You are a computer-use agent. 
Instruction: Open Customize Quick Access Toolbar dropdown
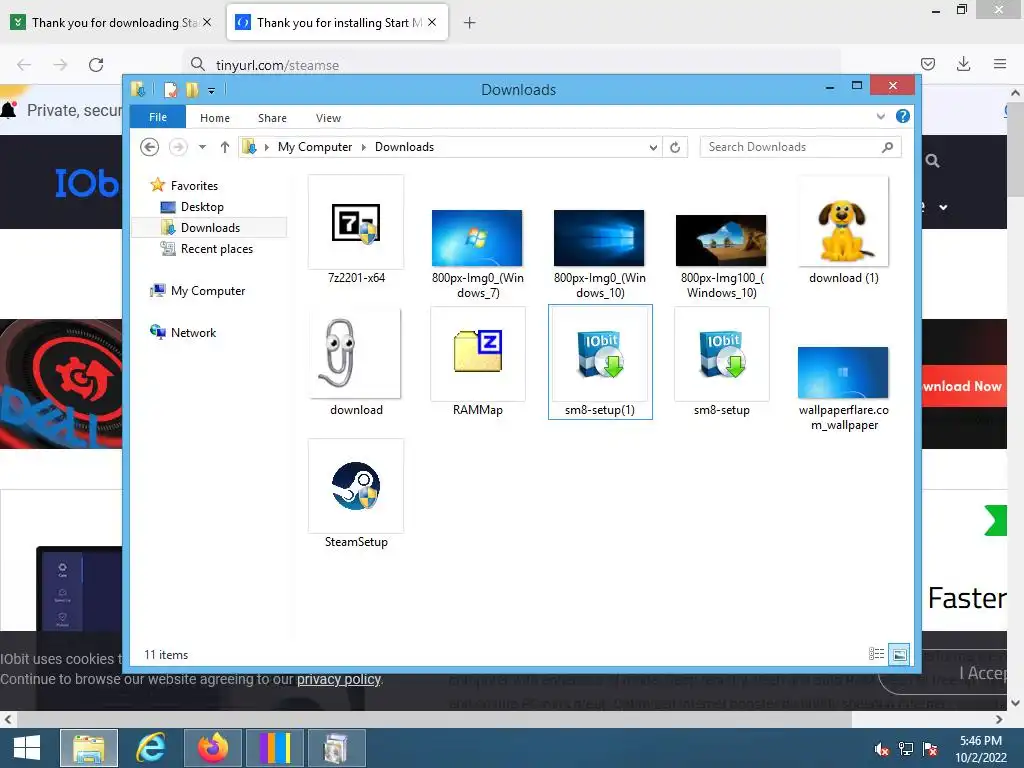[x=211, y=91]
